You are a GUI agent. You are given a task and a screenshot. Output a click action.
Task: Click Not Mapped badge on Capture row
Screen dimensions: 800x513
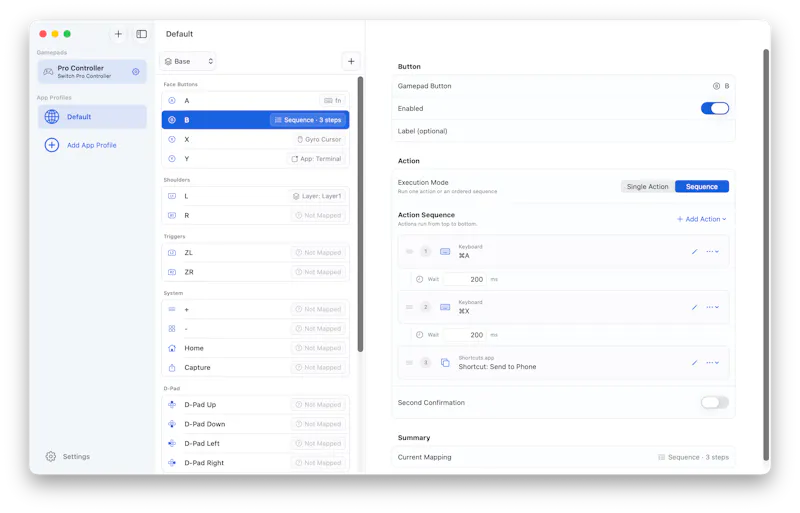(318, 368)
